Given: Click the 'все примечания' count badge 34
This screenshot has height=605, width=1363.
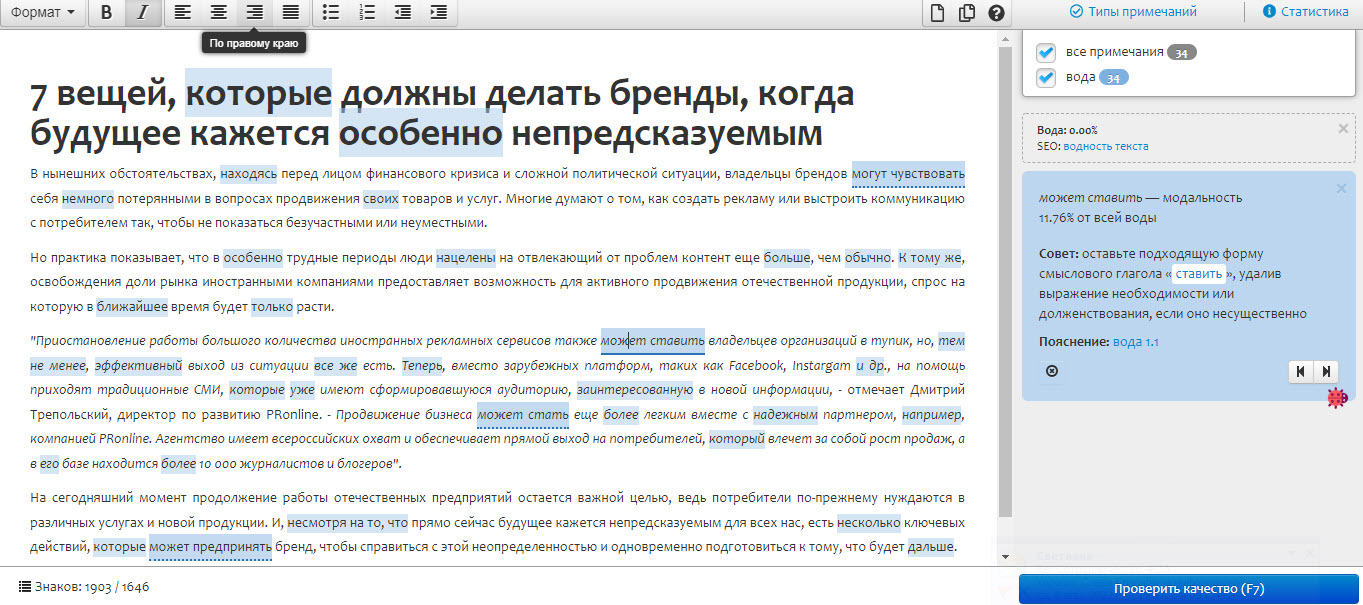Looking at the screenshot, I should 1181,52.
